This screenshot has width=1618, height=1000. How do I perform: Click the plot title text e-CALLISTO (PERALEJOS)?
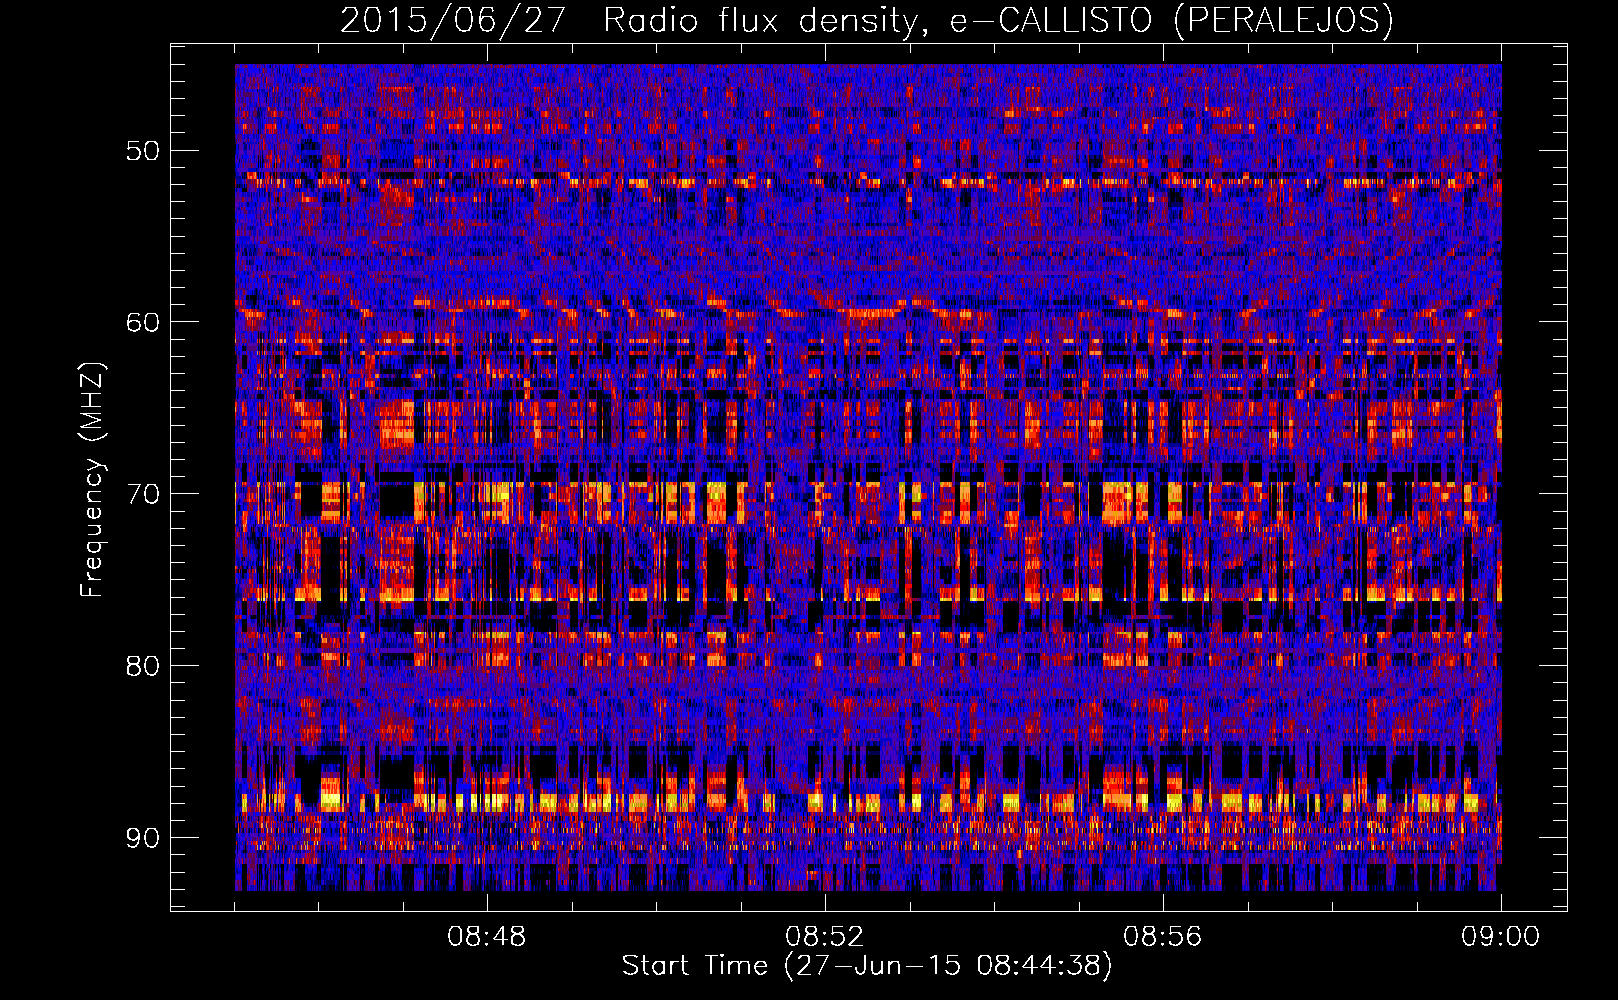(x=1172, y=20)
